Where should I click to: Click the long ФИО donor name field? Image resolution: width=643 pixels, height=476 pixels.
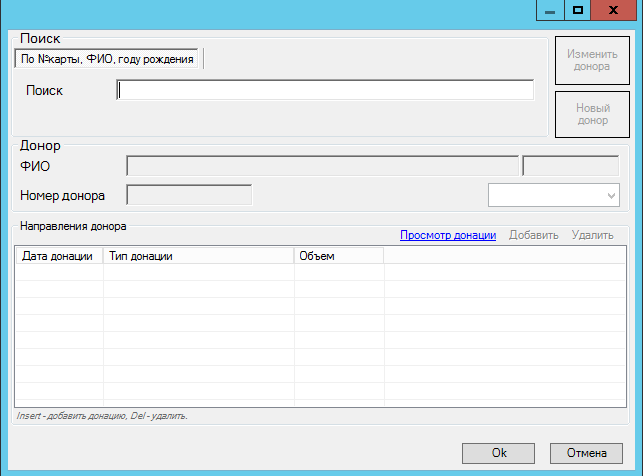tap(322, 166)
